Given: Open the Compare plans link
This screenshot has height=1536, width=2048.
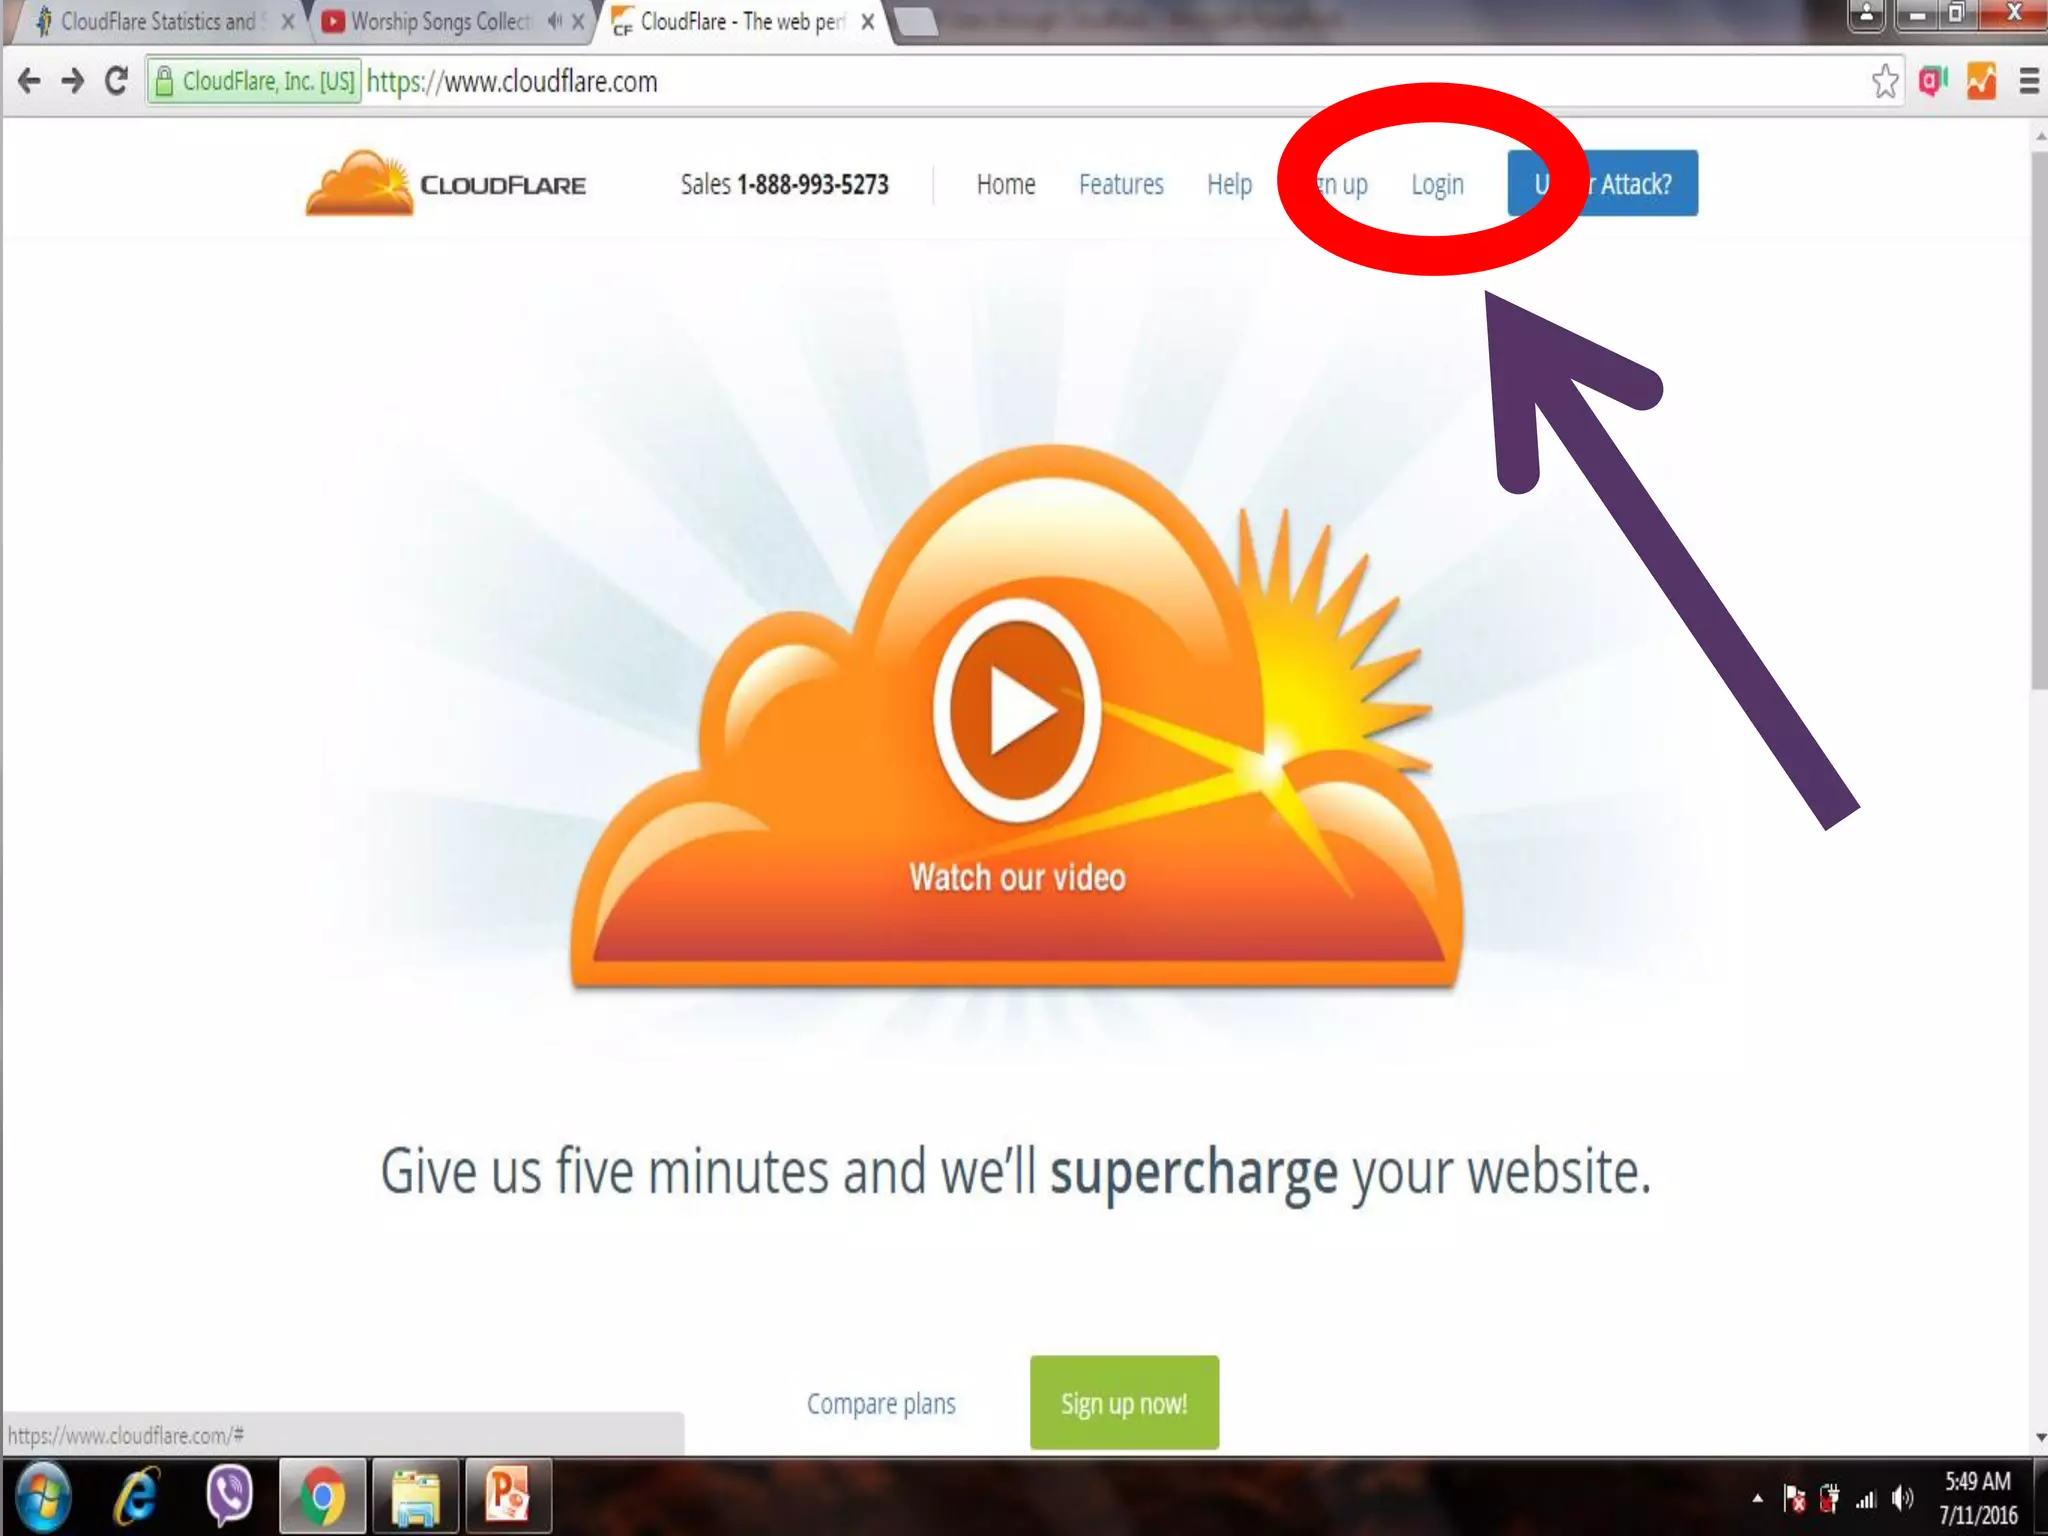Looking at the screenshot, I should [x=881, y=1404].
